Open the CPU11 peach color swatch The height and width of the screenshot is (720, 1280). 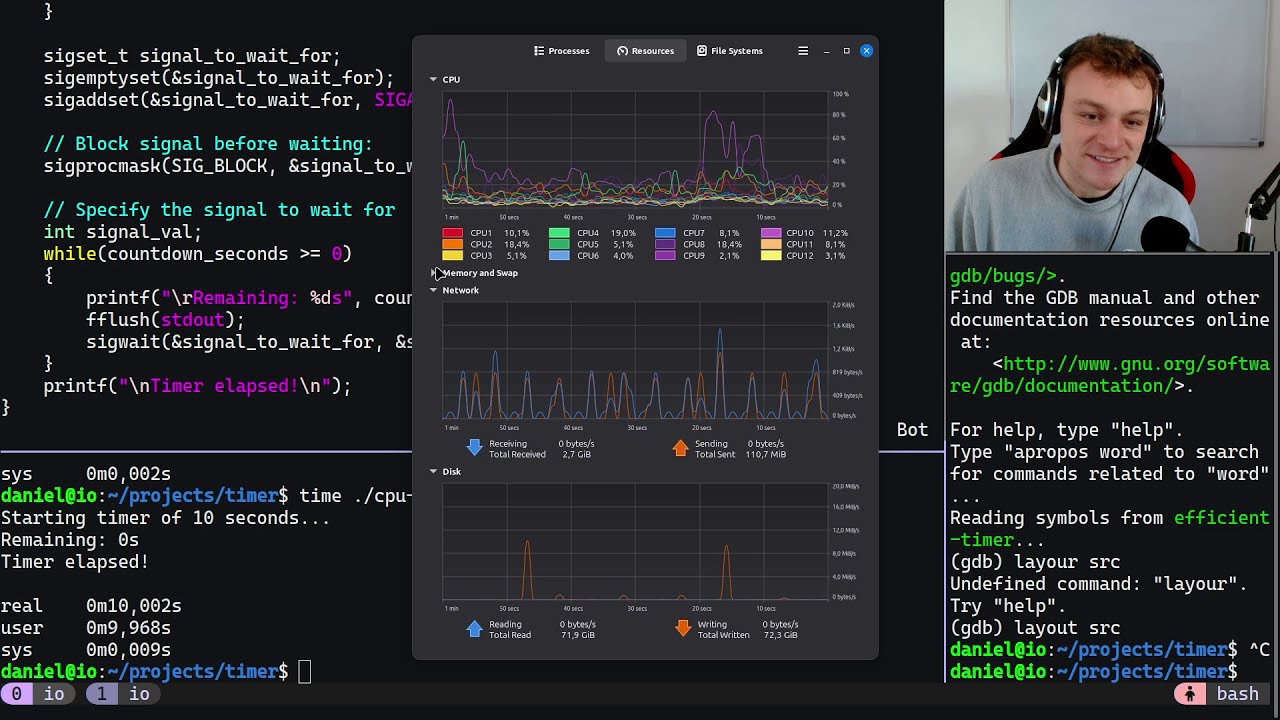771,244
